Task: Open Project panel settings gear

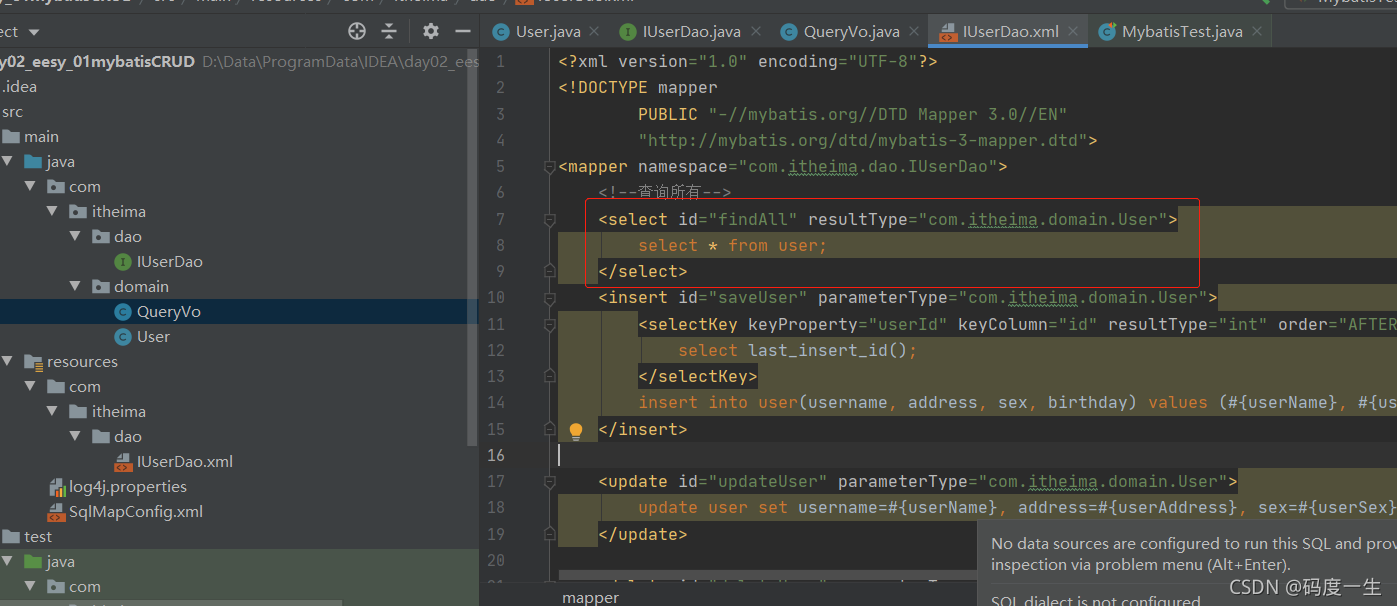Action: click(x=431, y=31)
